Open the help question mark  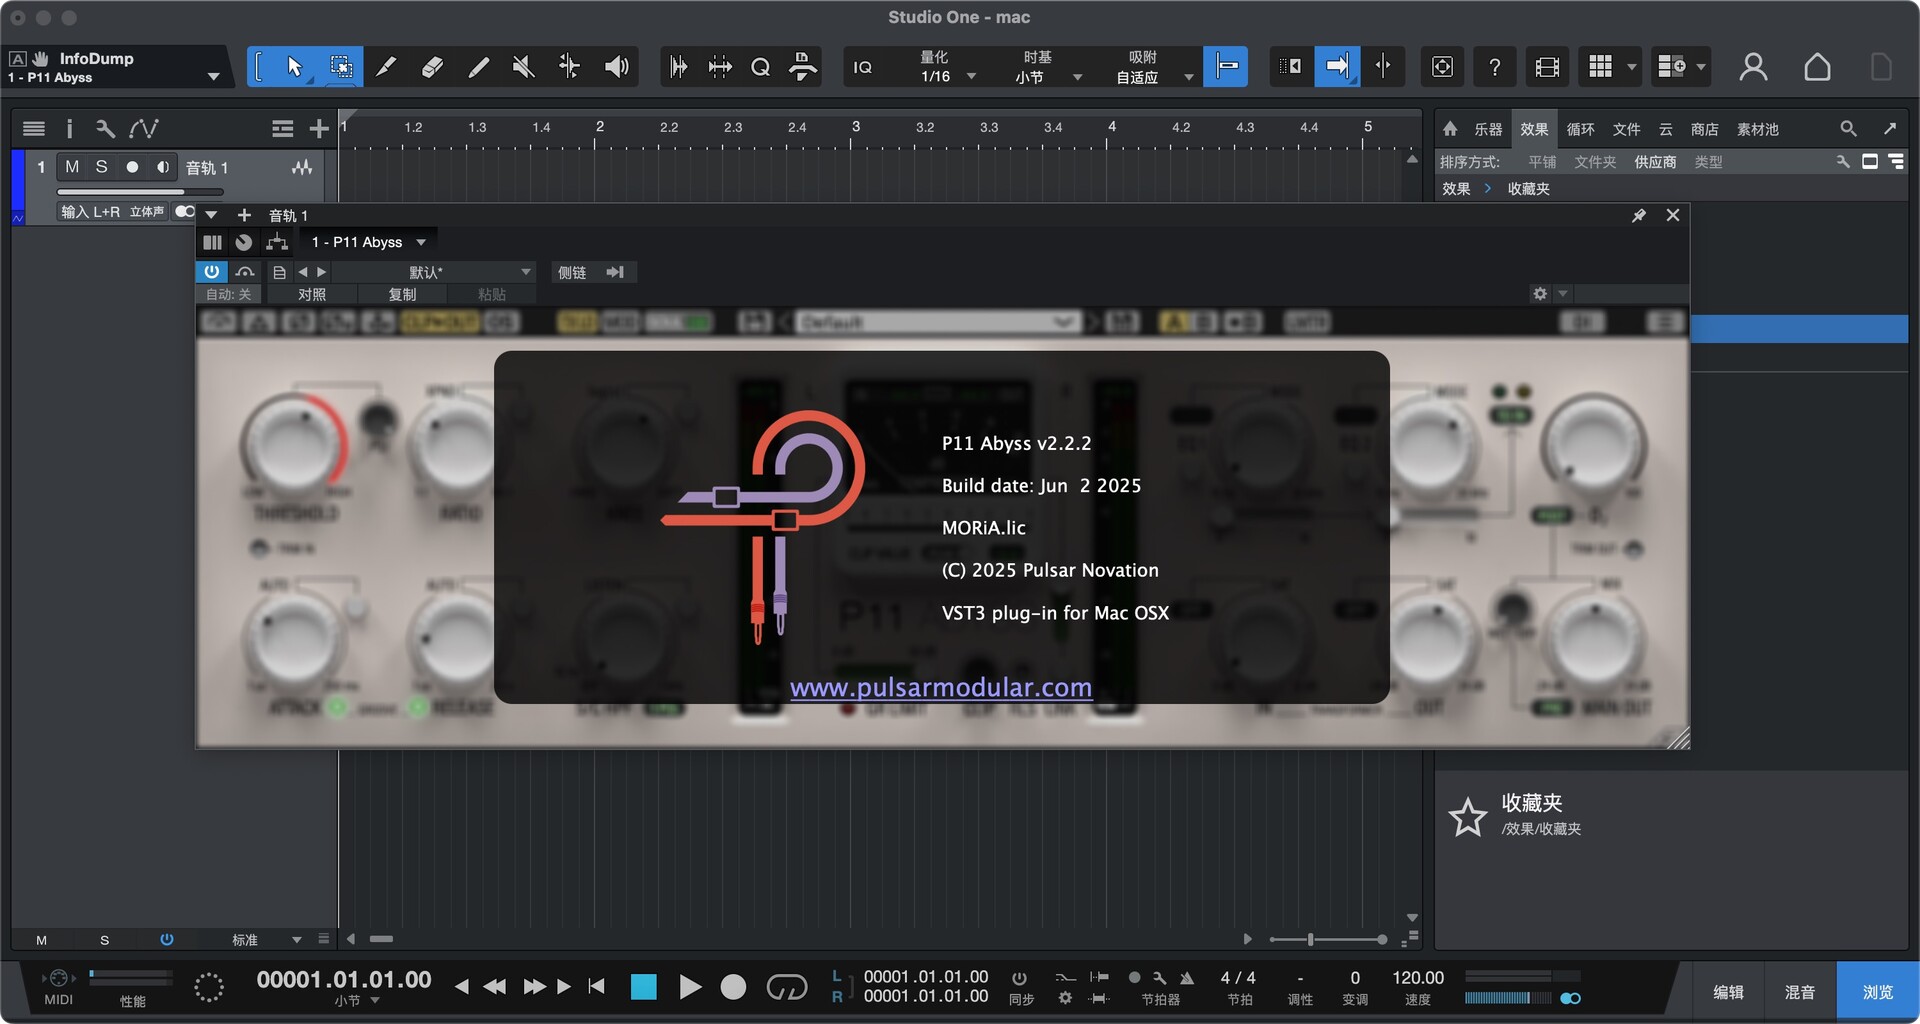[x=1494, y=67]
